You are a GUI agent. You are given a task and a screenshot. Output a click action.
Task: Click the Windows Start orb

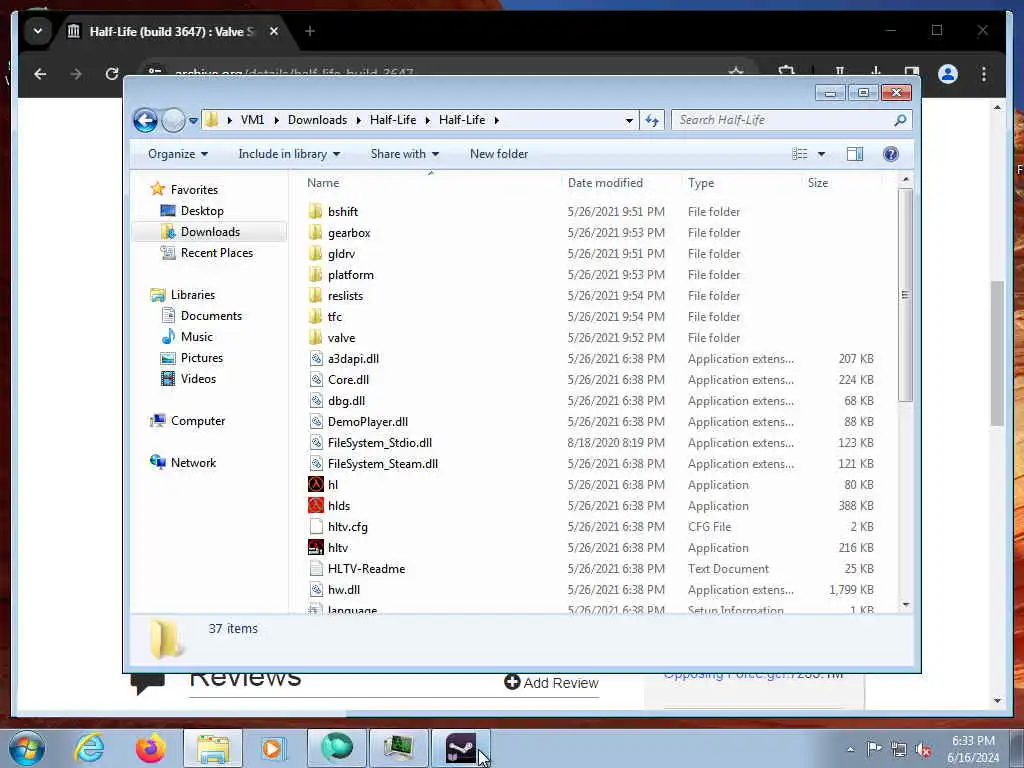click(27, 748)
